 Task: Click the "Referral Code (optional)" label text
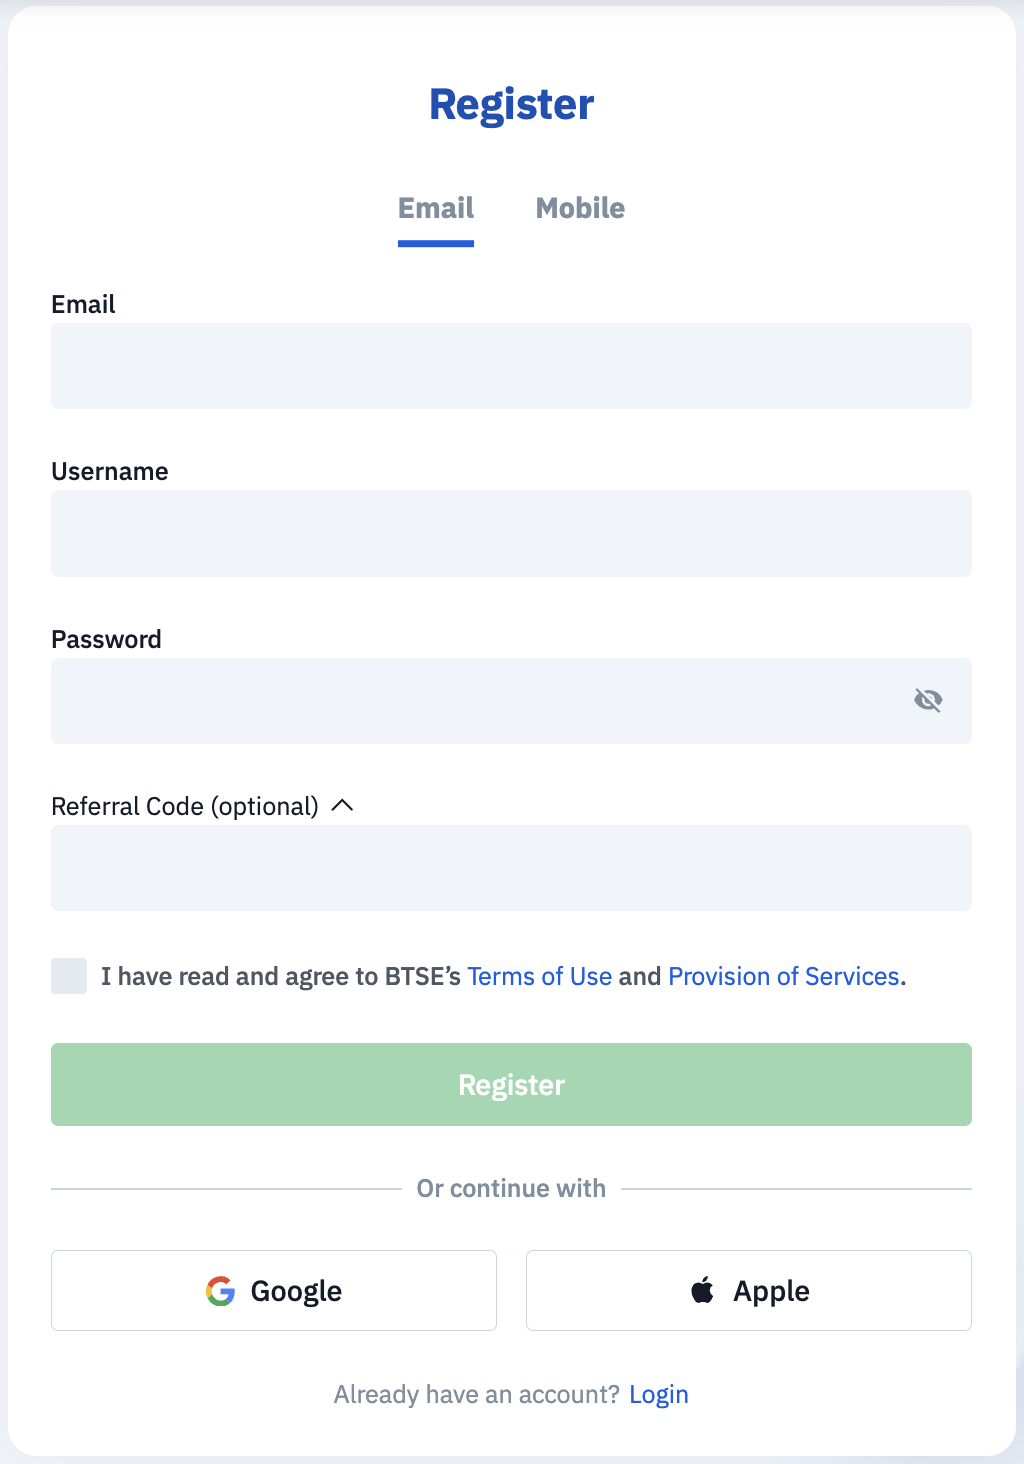pos(185,806)
